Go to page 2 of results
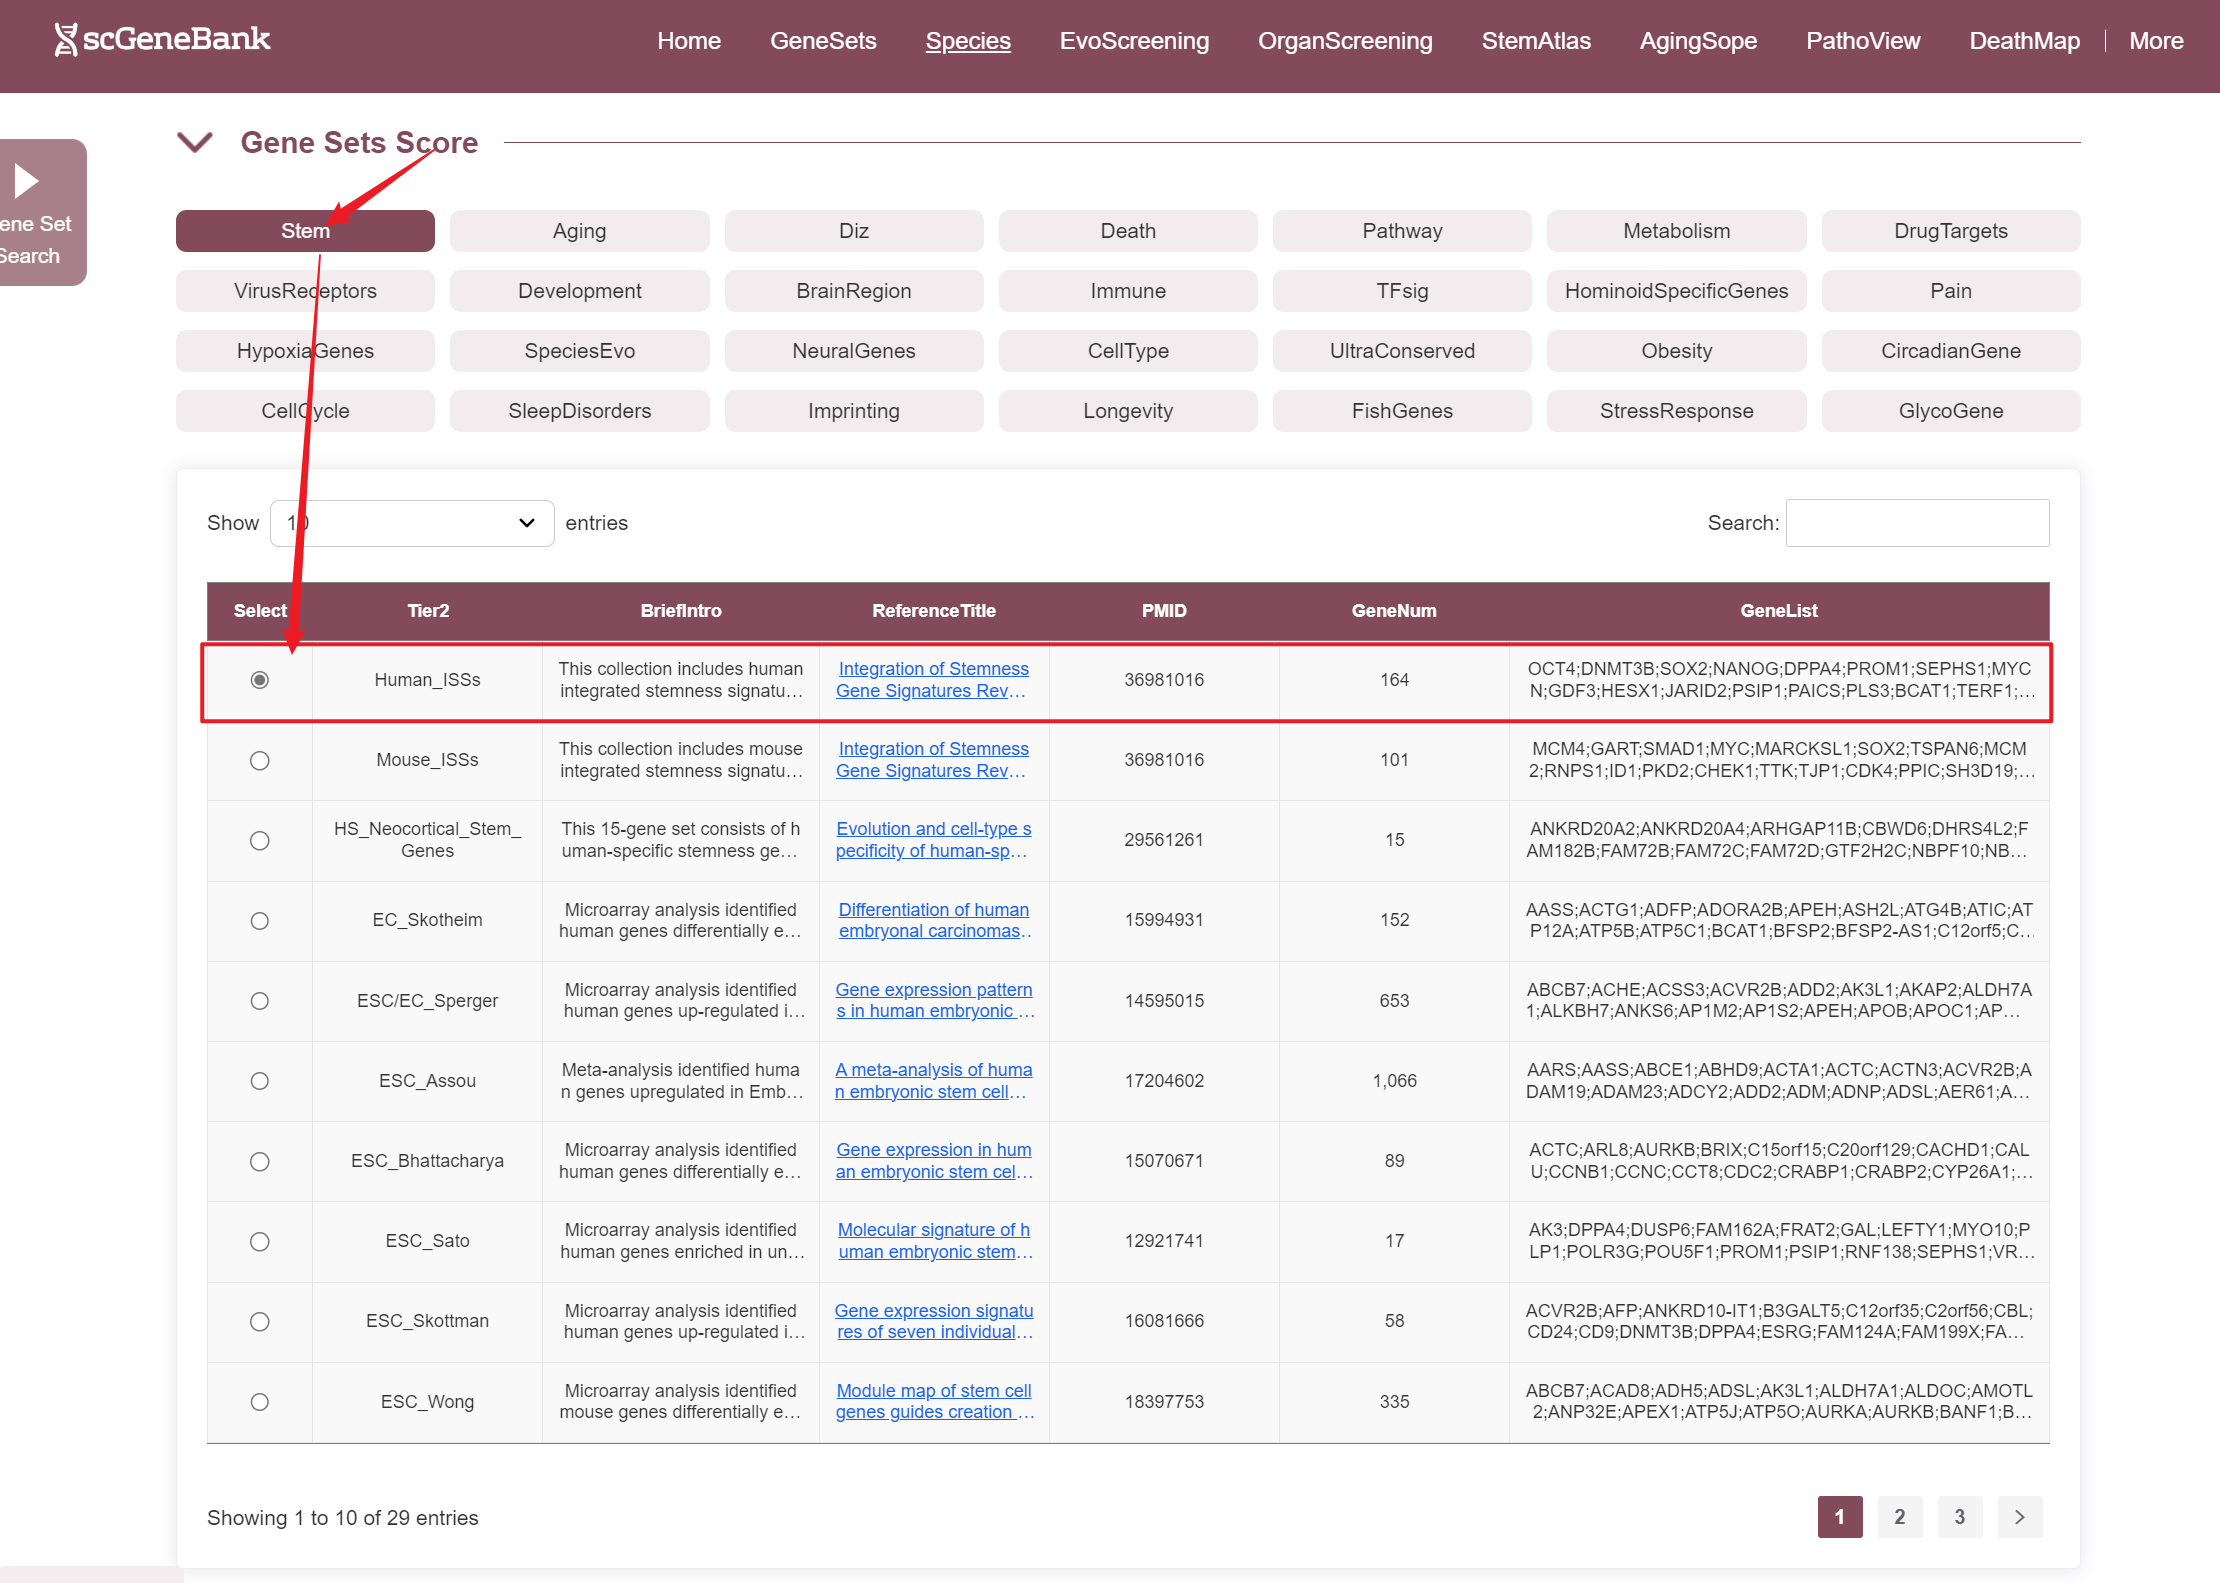The width and height of the screenshot is (2220, 1583). point(1899,1517)
